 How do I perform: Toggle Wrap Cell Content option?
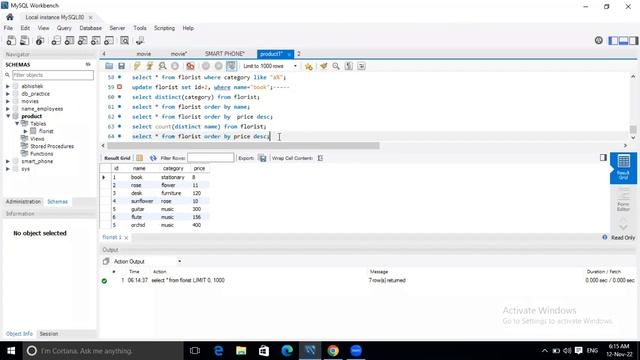coord(320,158)
